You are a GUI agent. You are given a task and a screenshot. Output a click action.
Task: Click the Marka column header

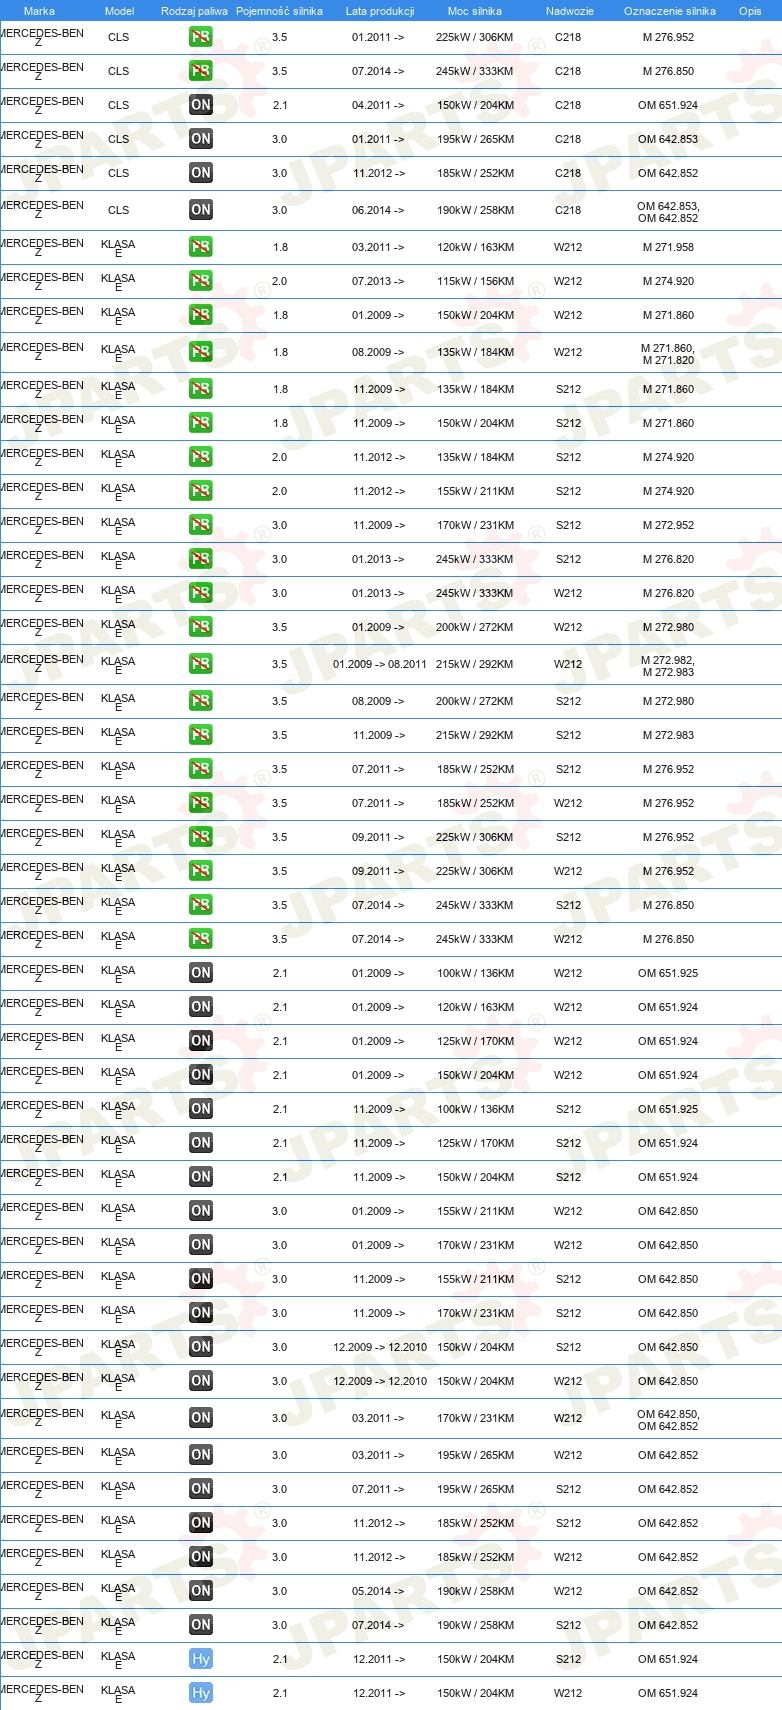[39, 11]
